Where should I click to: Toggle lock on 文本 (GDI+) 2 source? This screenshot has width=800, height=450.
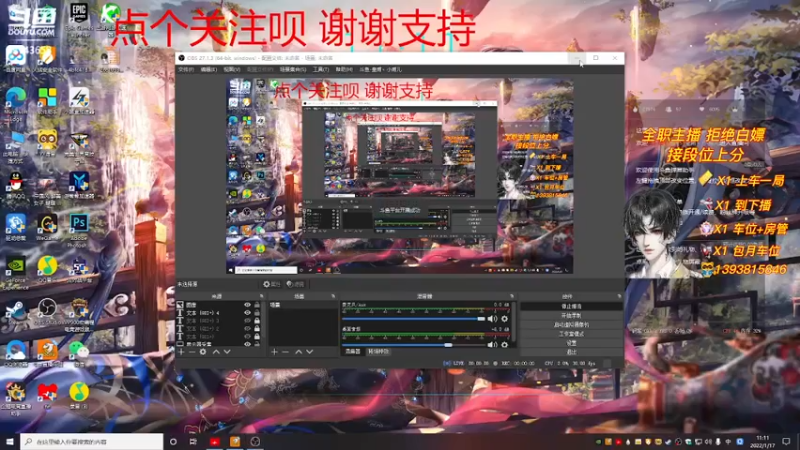257,329
